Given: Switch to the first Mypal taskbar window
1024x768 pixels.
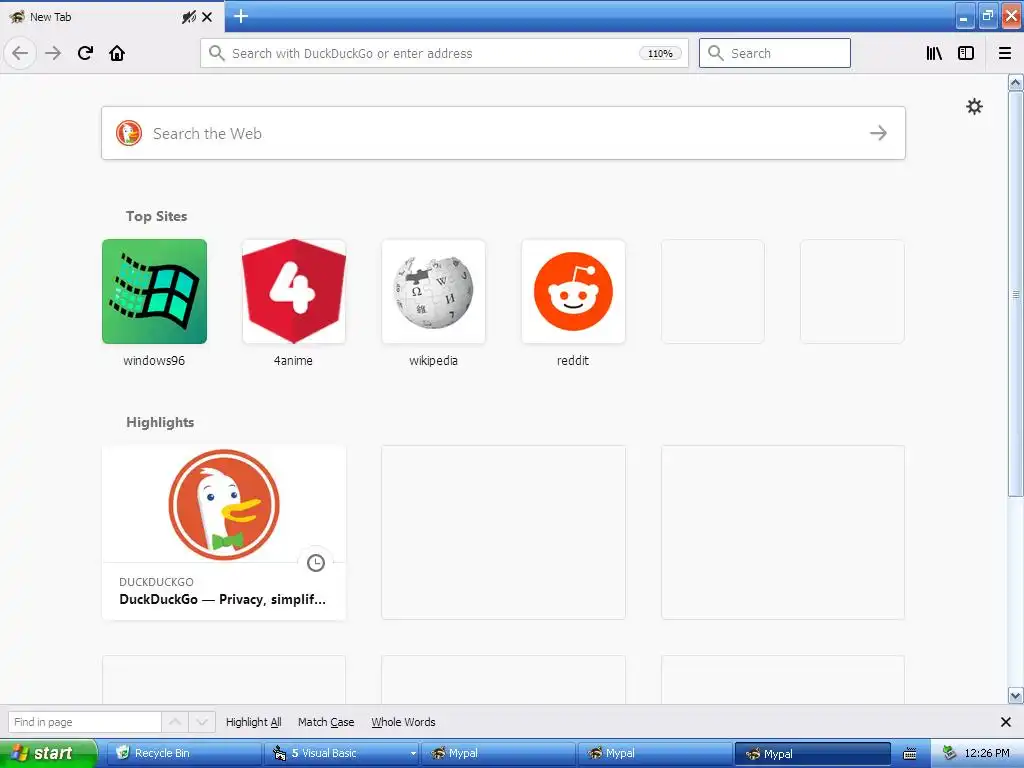Looking at the screenshot, I should pos(498,753).
